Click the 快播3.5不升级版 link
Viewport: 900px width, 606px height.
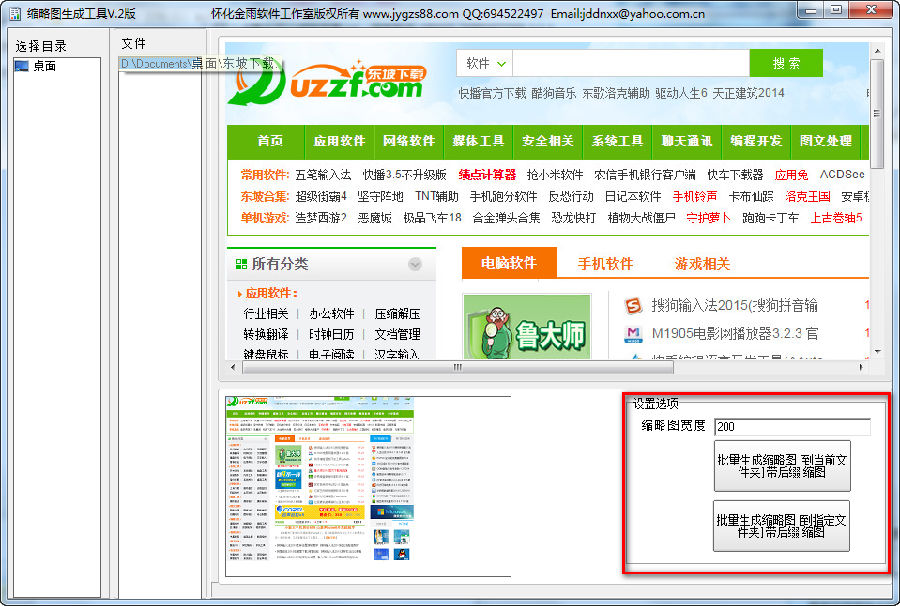coord(404,174)
